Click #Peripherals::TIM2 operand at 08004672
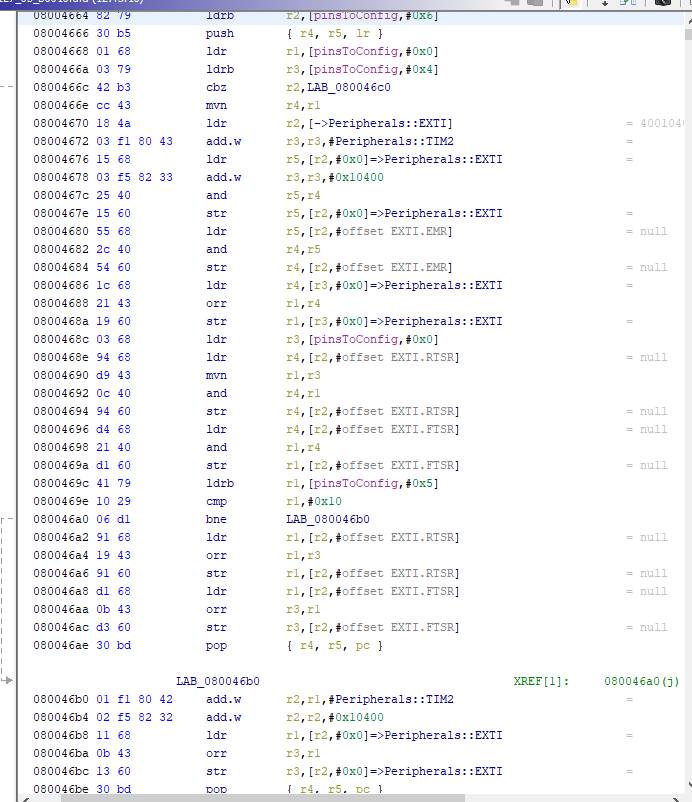 [391, 141]
